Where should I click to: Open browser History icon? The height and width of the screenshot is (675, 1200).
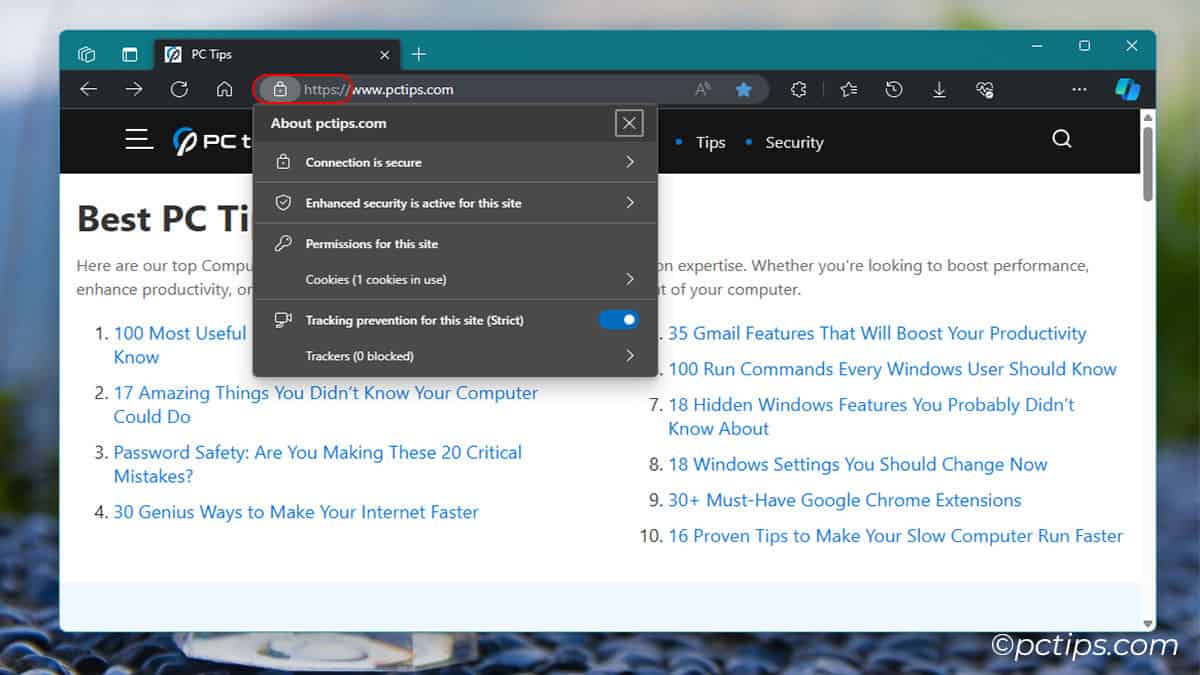(x=894, y=89)
